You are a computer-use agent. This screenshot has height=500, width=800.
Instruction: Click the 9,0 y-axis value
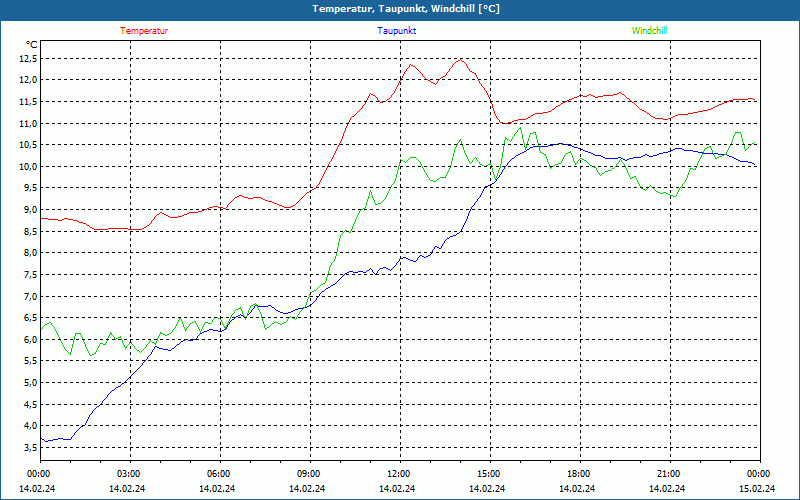point(31,210)
